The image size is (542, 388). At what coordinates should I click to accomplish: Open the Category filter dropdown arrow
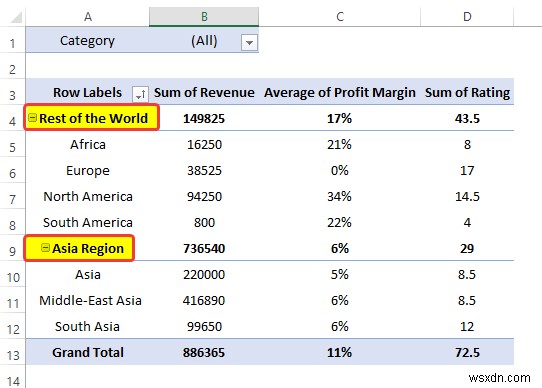[x=249, y=43]
